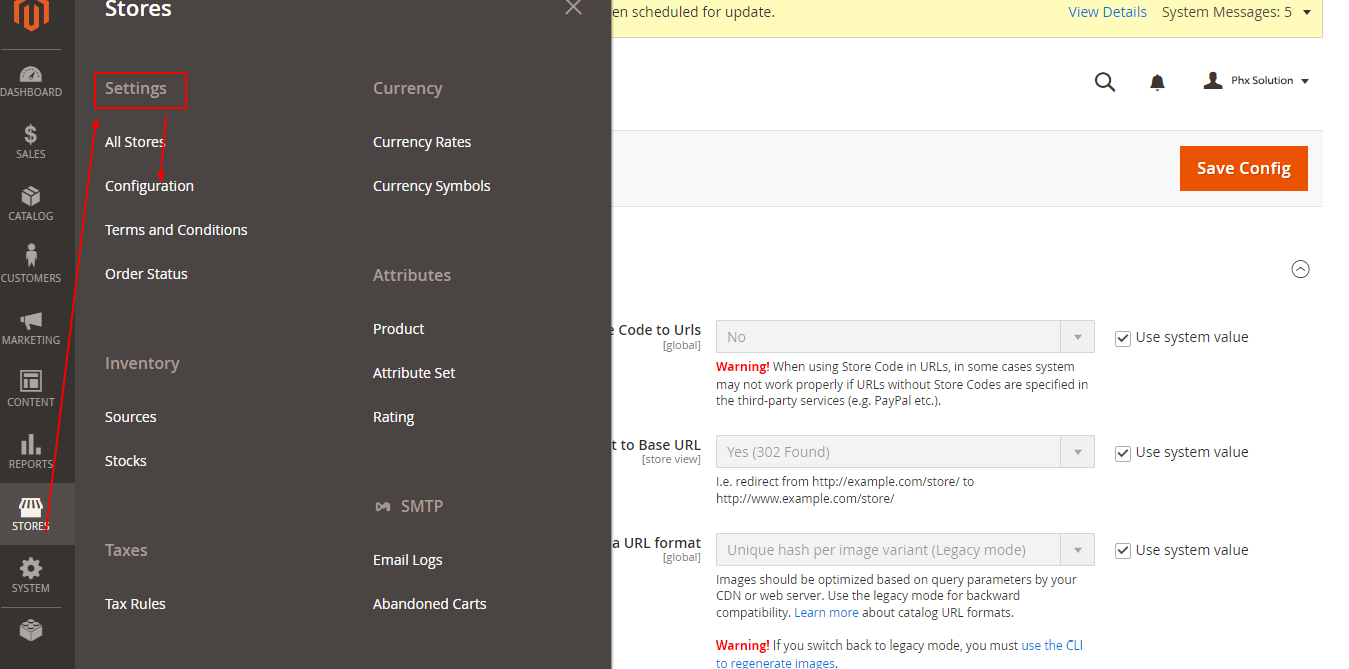Open the notifications bell icon
Image resolution: width=1349 pixels, height=669 pixels.
click(1157, 82)
